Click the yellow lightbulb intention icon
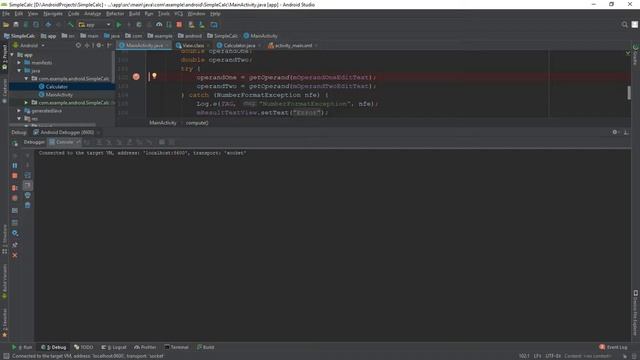This screenshot has width=640, height=360. pos(154,76)
